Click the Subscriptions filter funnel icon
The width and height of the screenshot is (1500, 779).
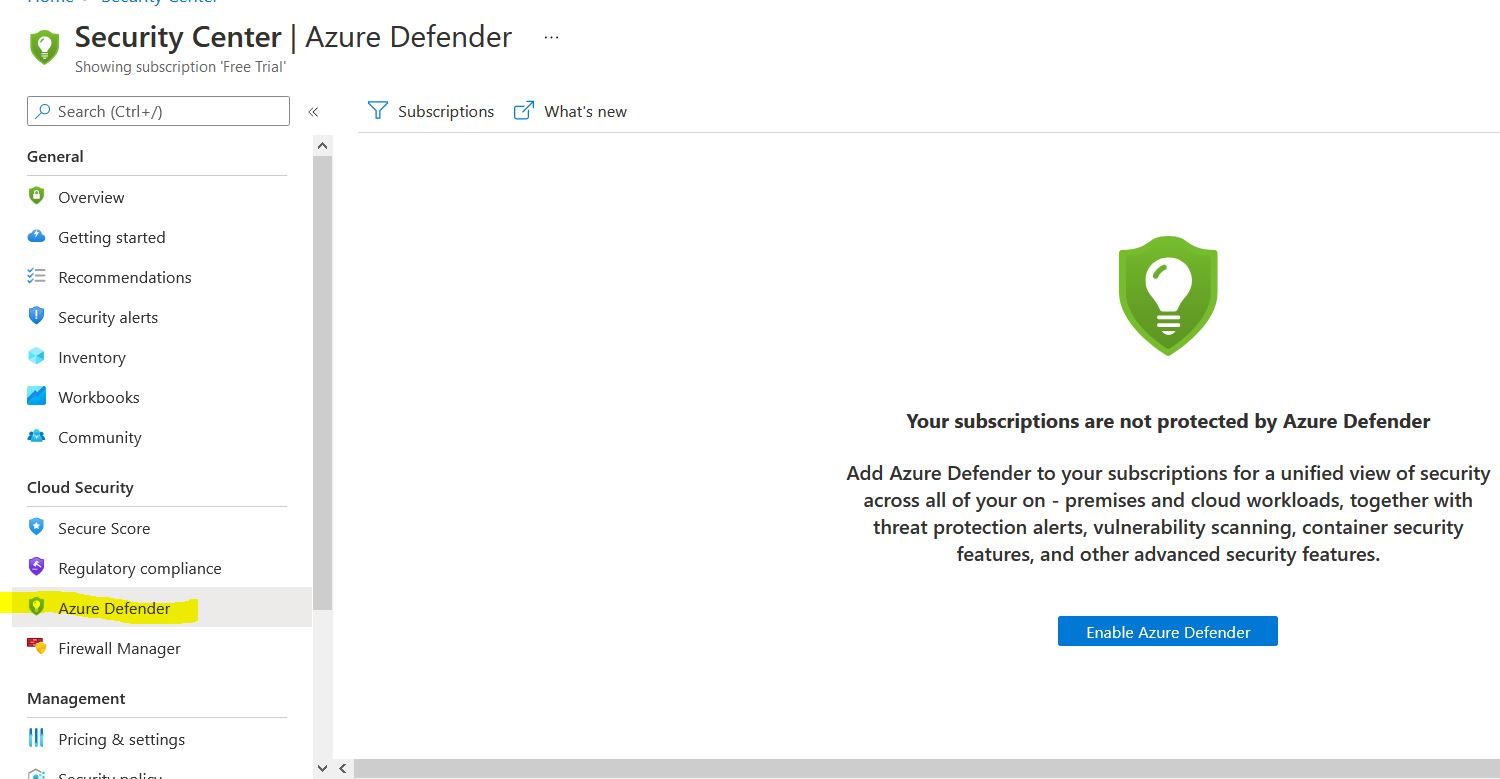coord(377,110)
